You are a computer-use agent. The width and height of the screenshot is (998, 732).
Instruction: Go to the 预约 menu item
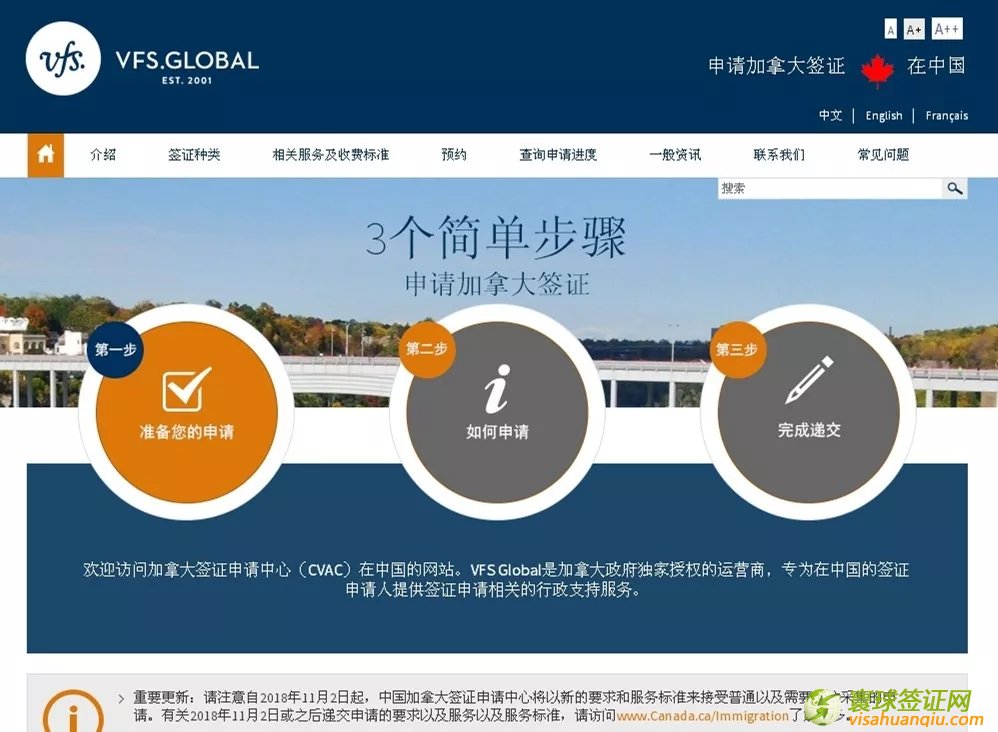(454, 155)
